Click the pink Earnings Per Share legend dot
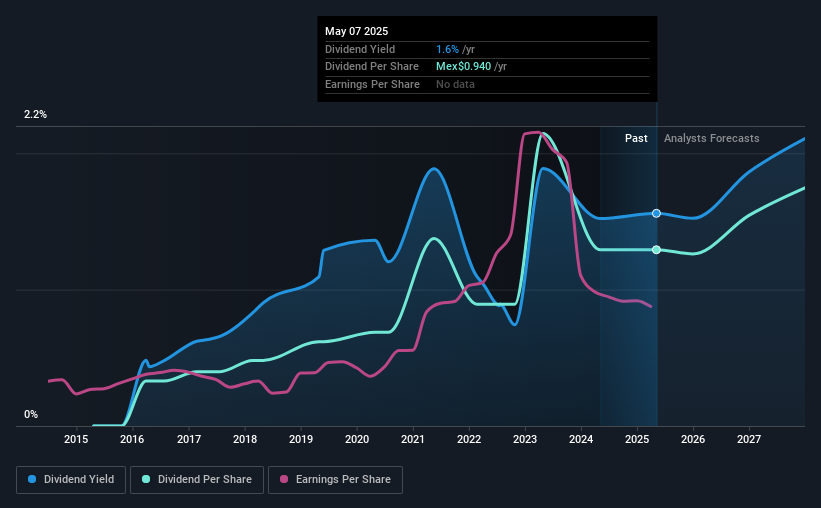The width and height of the screenshot is (821, 508). 284,479
